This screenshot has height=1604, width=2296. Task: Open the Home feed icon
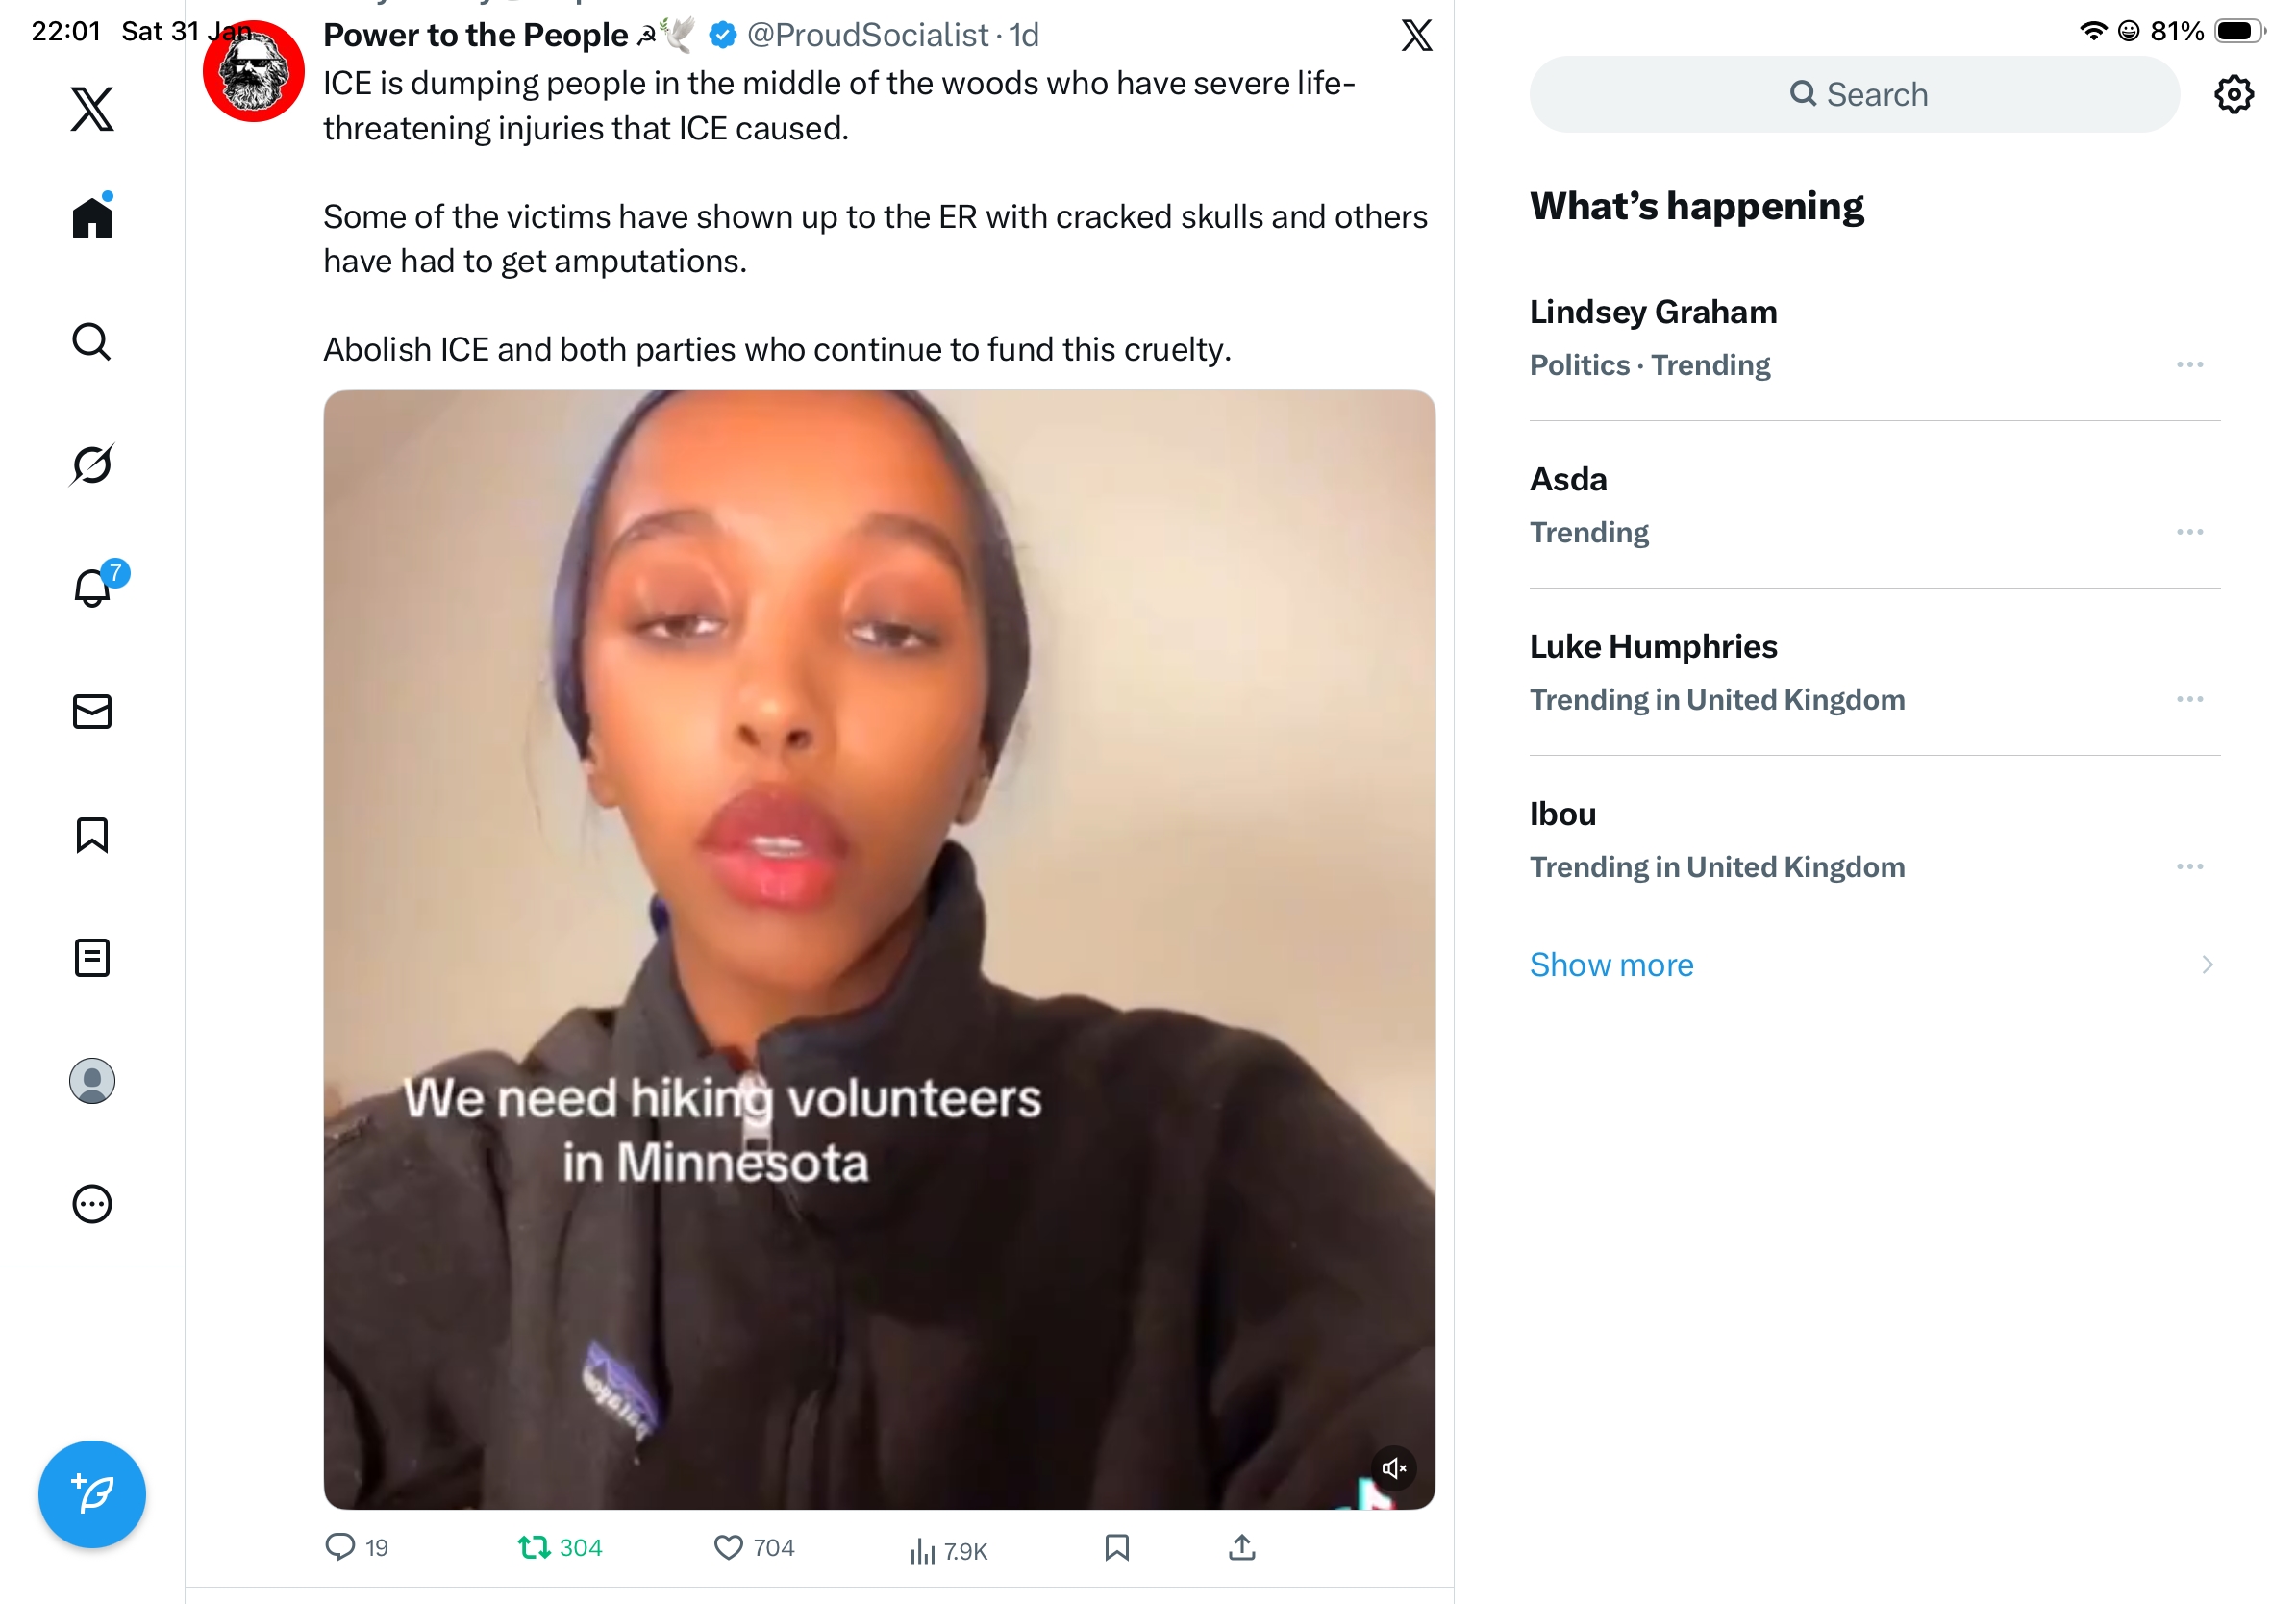pyautogui.click(x=92, y=216)
